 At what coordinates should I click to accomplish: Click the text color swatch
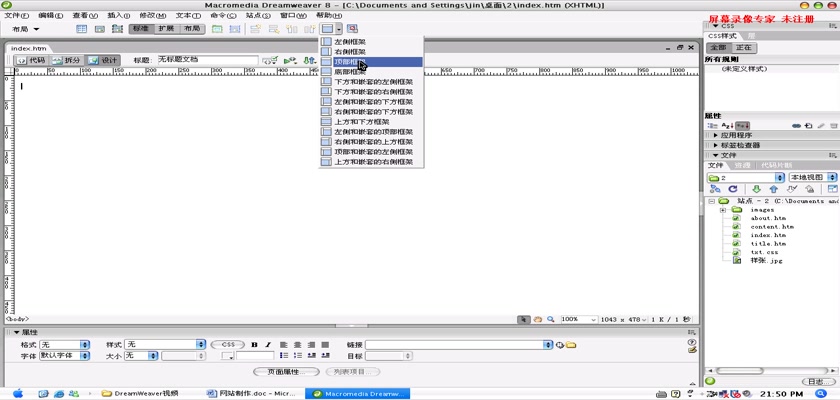[227, 356]
